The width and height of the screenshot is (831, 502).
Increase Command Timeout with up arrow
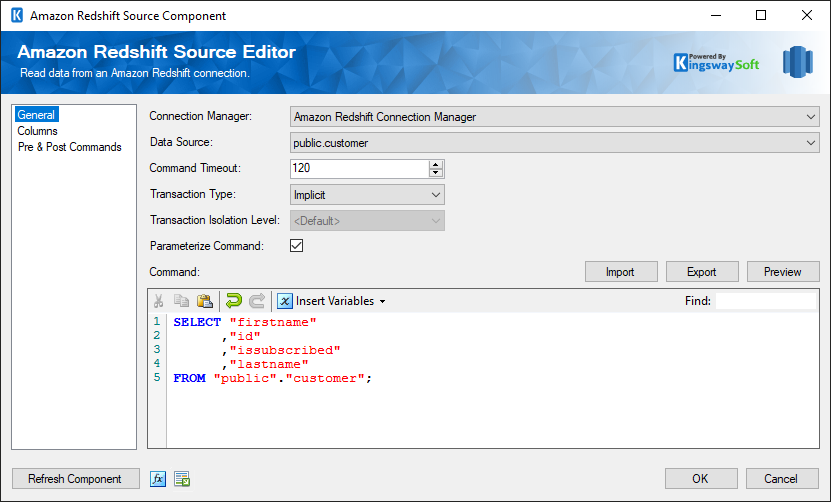pos(436,165)
